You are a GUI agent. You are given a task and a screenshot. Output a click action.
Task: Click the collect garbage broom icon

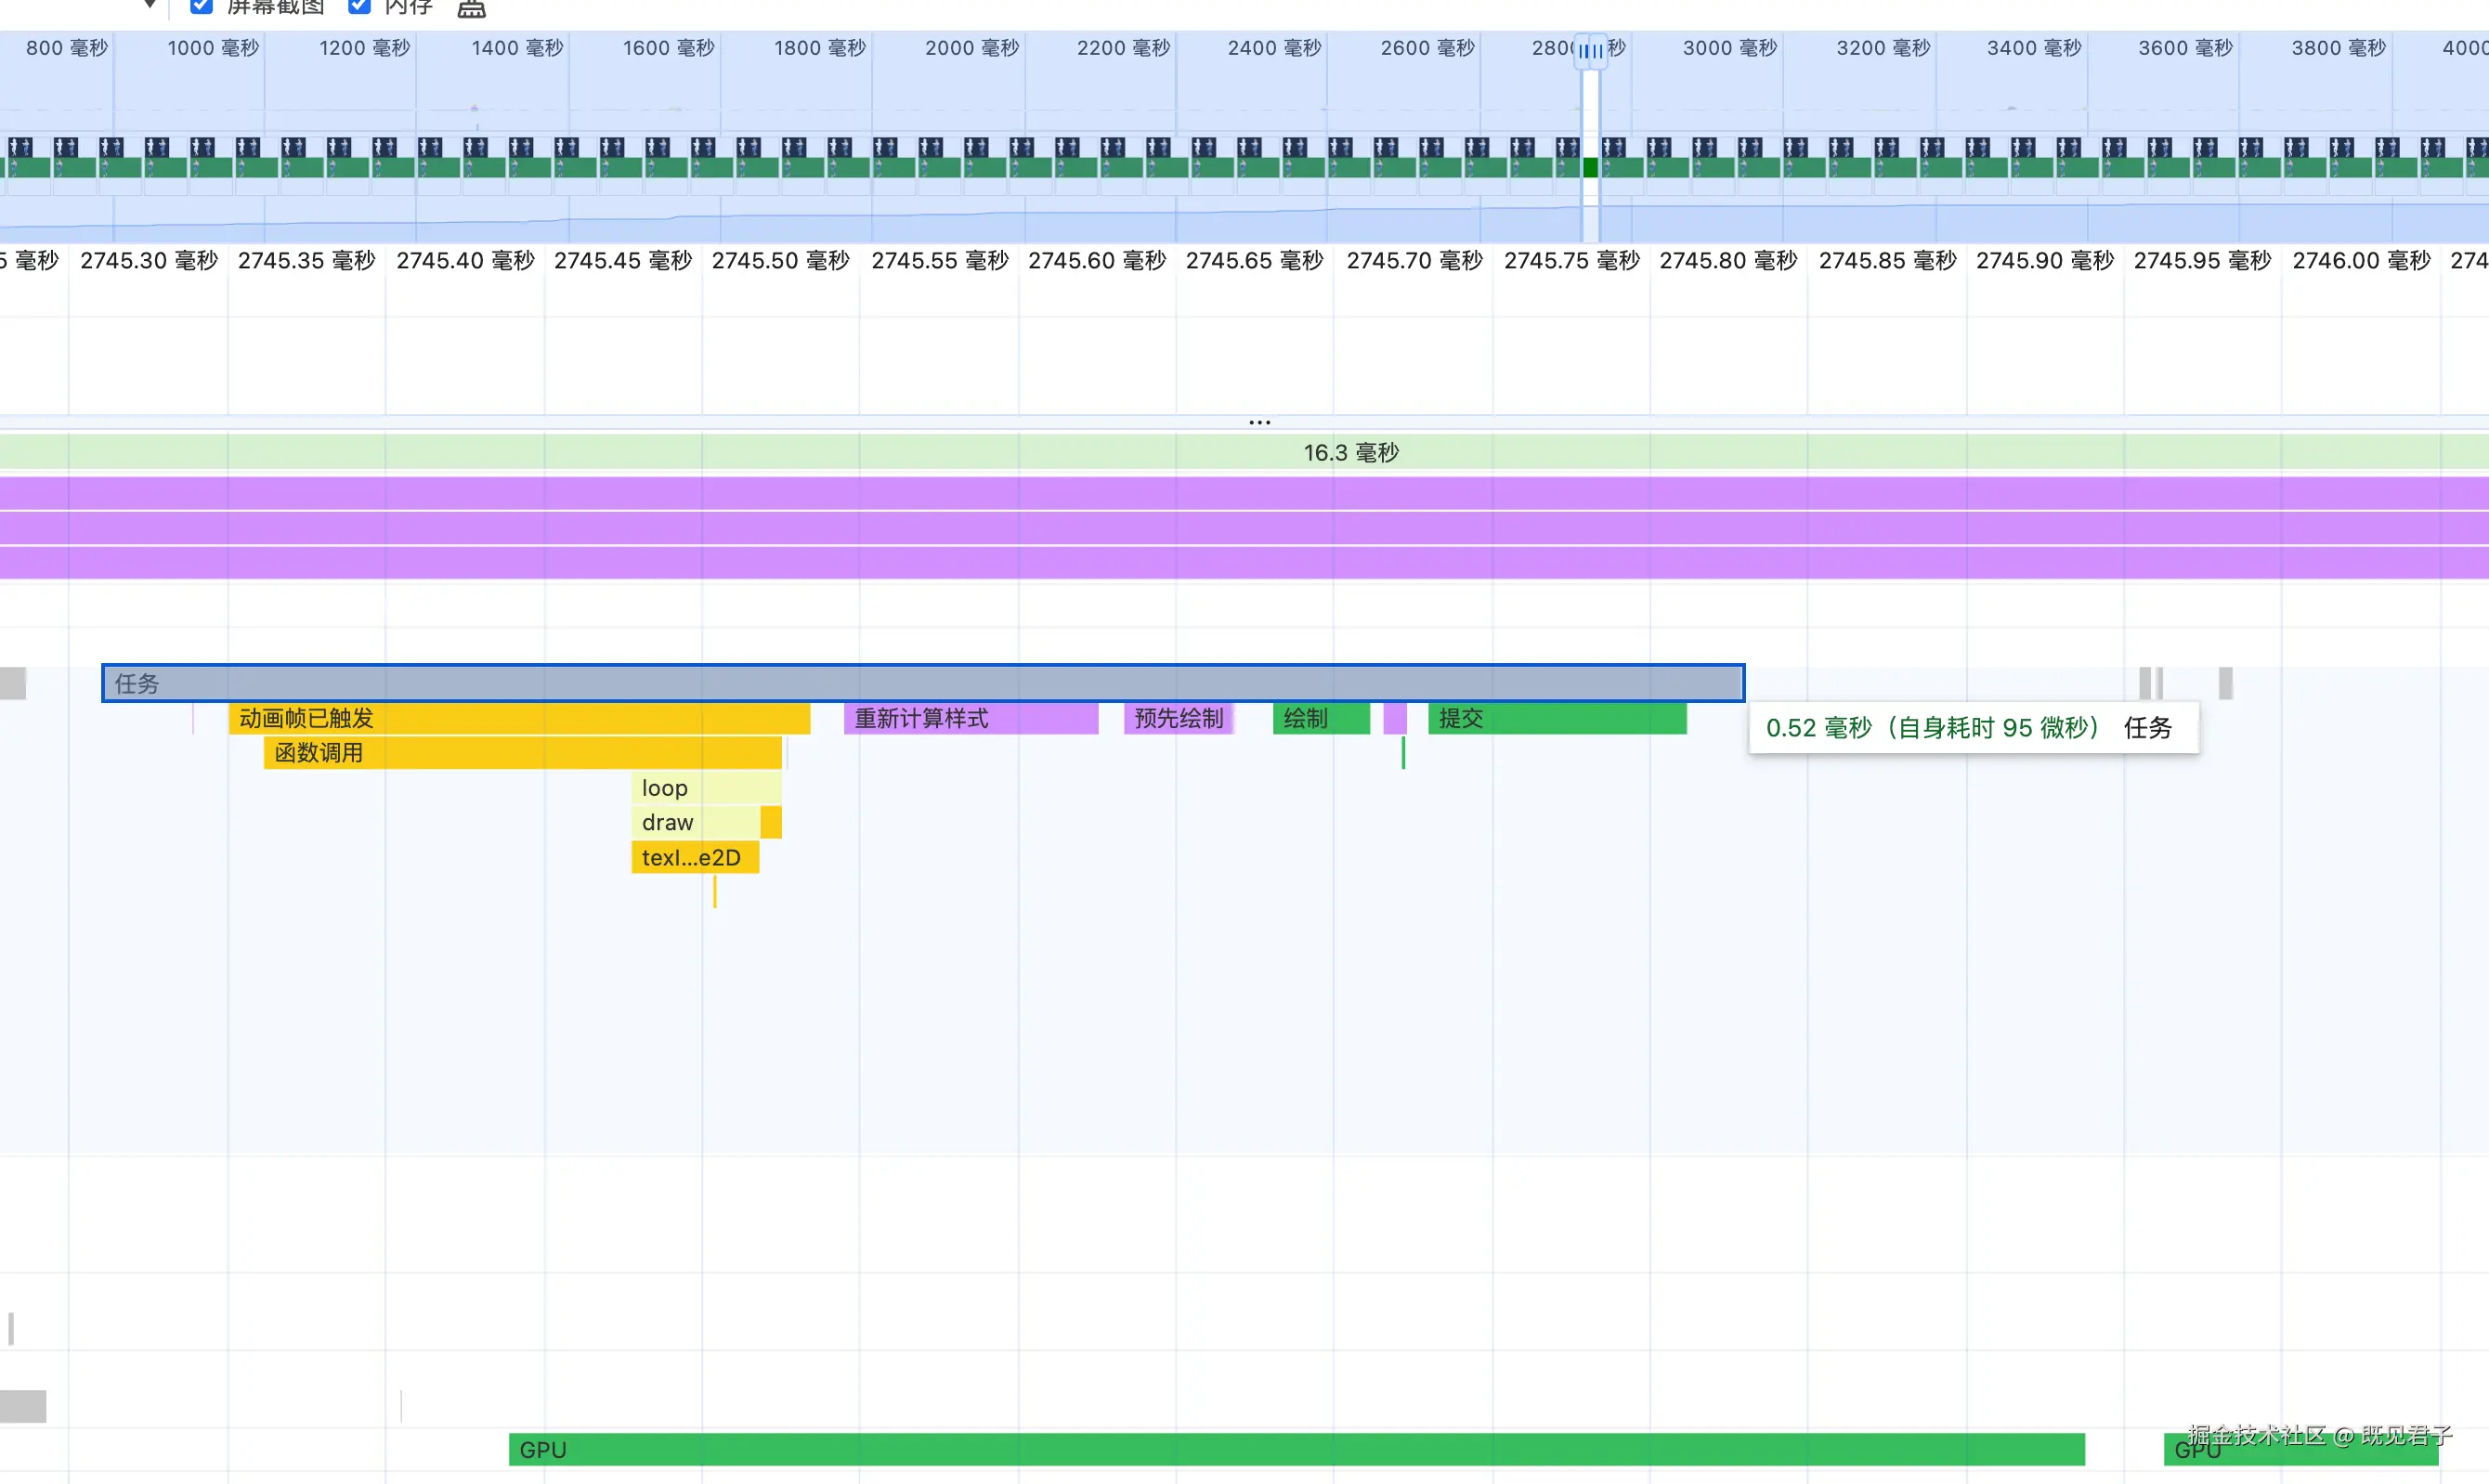tap(471, 9)
